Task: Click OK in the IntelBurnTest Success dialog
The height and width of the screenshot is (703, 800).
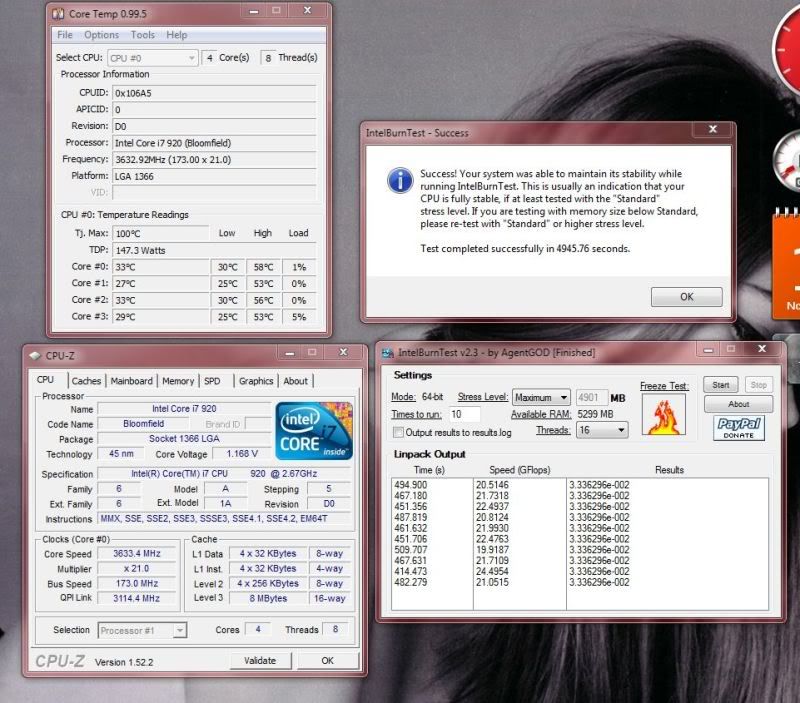Action: [686, 296]
